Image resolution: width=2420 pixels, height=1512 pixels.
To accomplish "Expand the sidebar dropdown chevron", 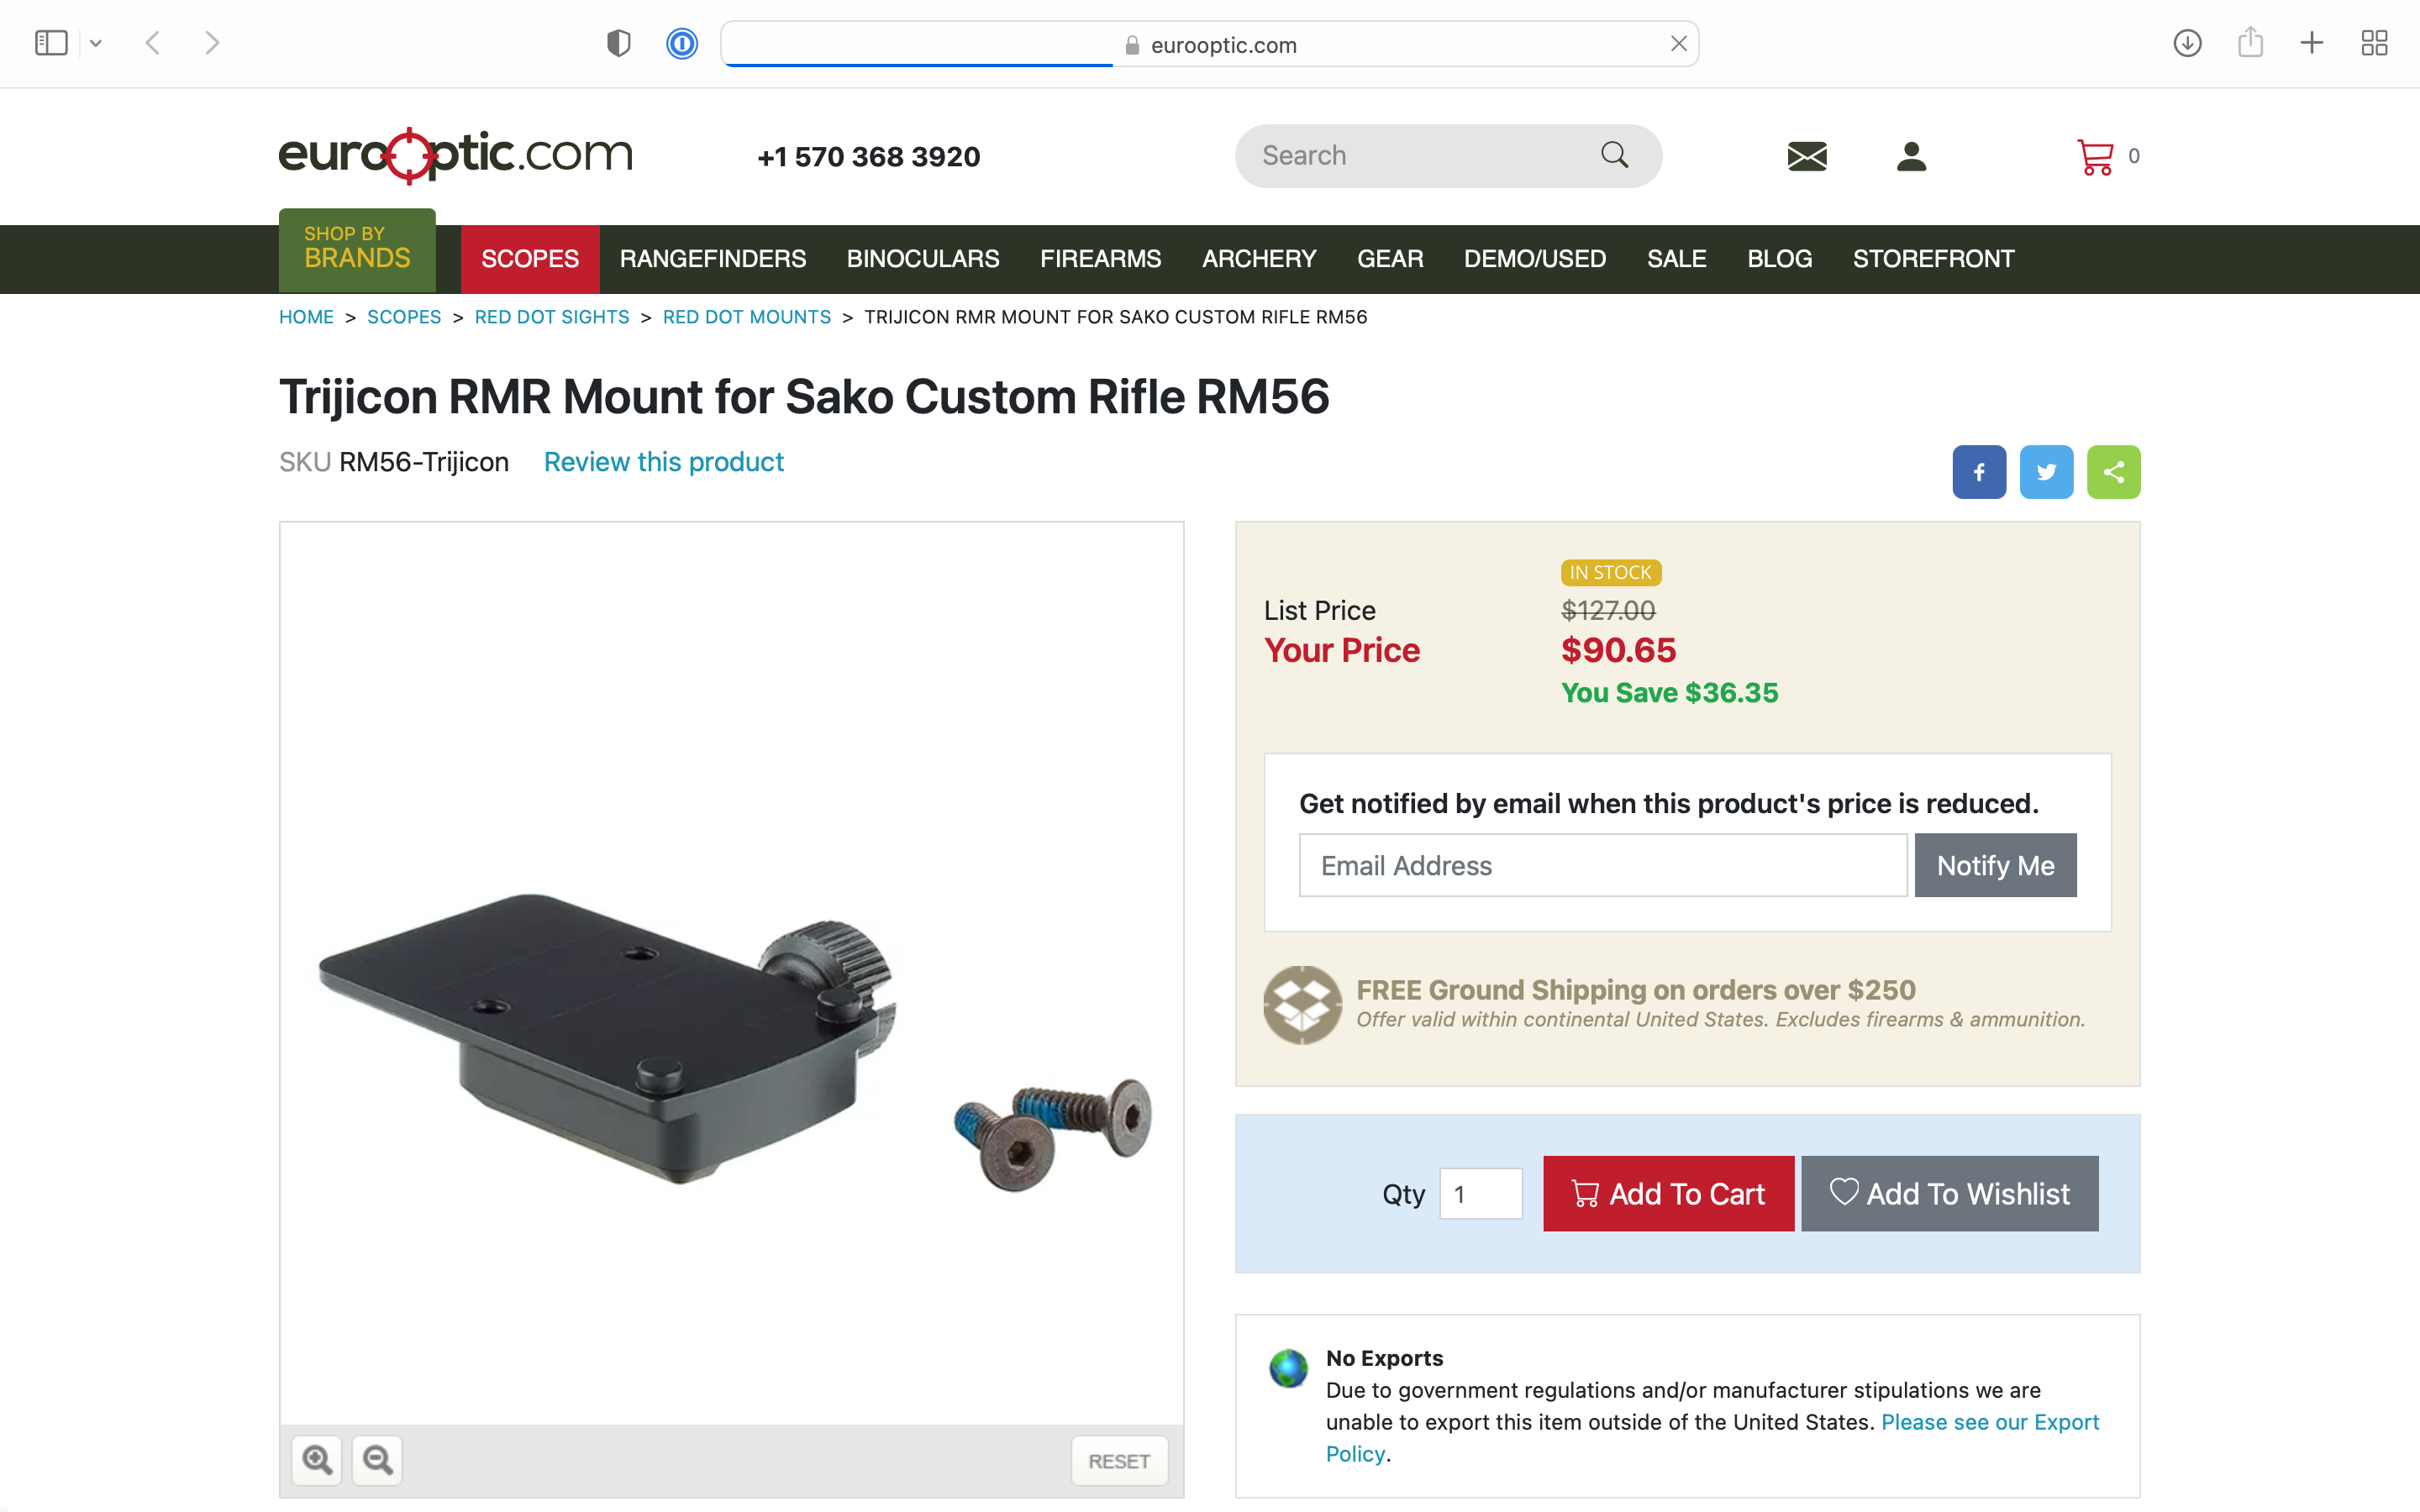I will click(x=96, y=44).
